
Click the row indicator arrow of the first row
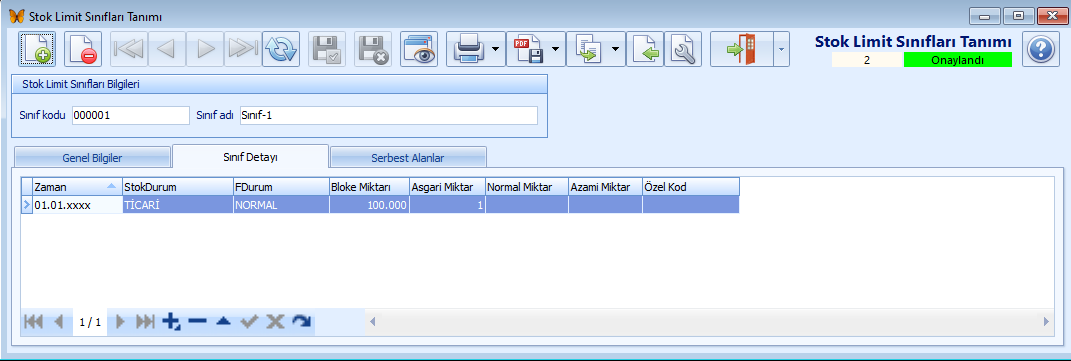(27, 205)
